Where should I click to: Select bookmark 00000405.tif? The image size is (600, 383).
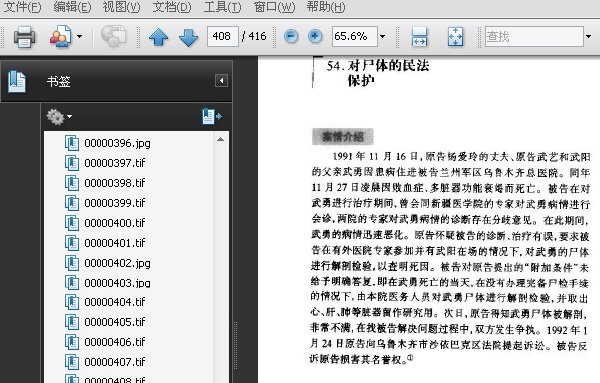pyautogui.click(x=115, y=322)
